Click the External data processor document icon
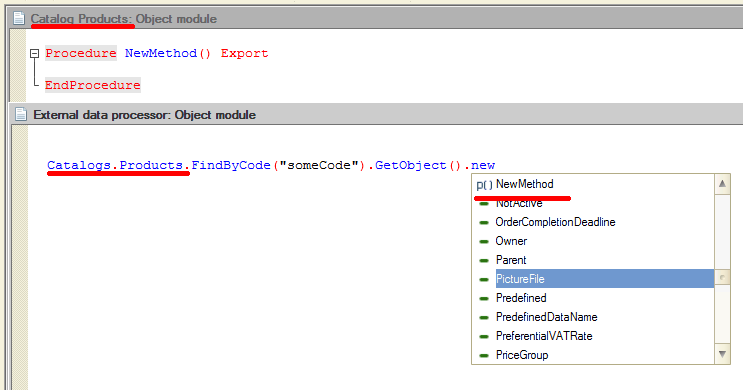Screen dimensions: 743x390 (x=21, y=115)
